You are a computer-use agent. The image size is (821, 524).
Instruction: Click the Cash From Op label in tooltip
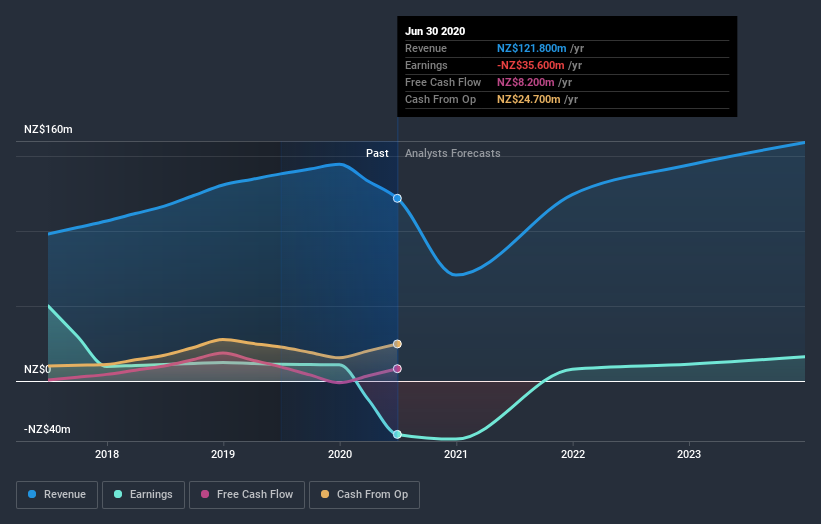(x=440, y=99)
